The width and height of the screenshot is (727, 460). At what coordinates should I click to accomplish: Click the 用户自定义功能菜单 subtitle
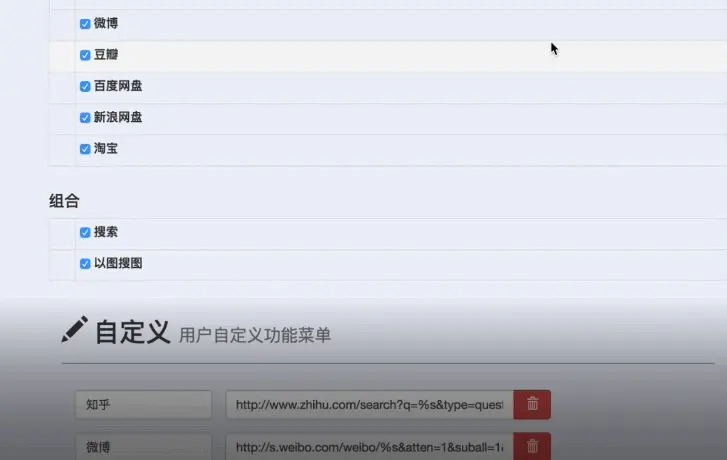tap(255, 335)
